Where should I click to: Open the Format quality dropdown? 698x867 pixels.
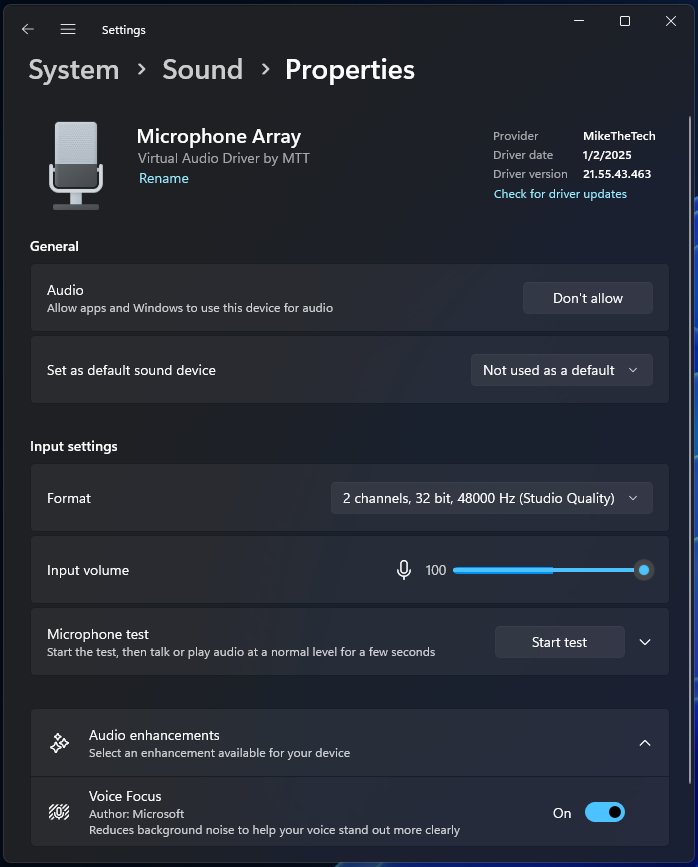[492, 498]
